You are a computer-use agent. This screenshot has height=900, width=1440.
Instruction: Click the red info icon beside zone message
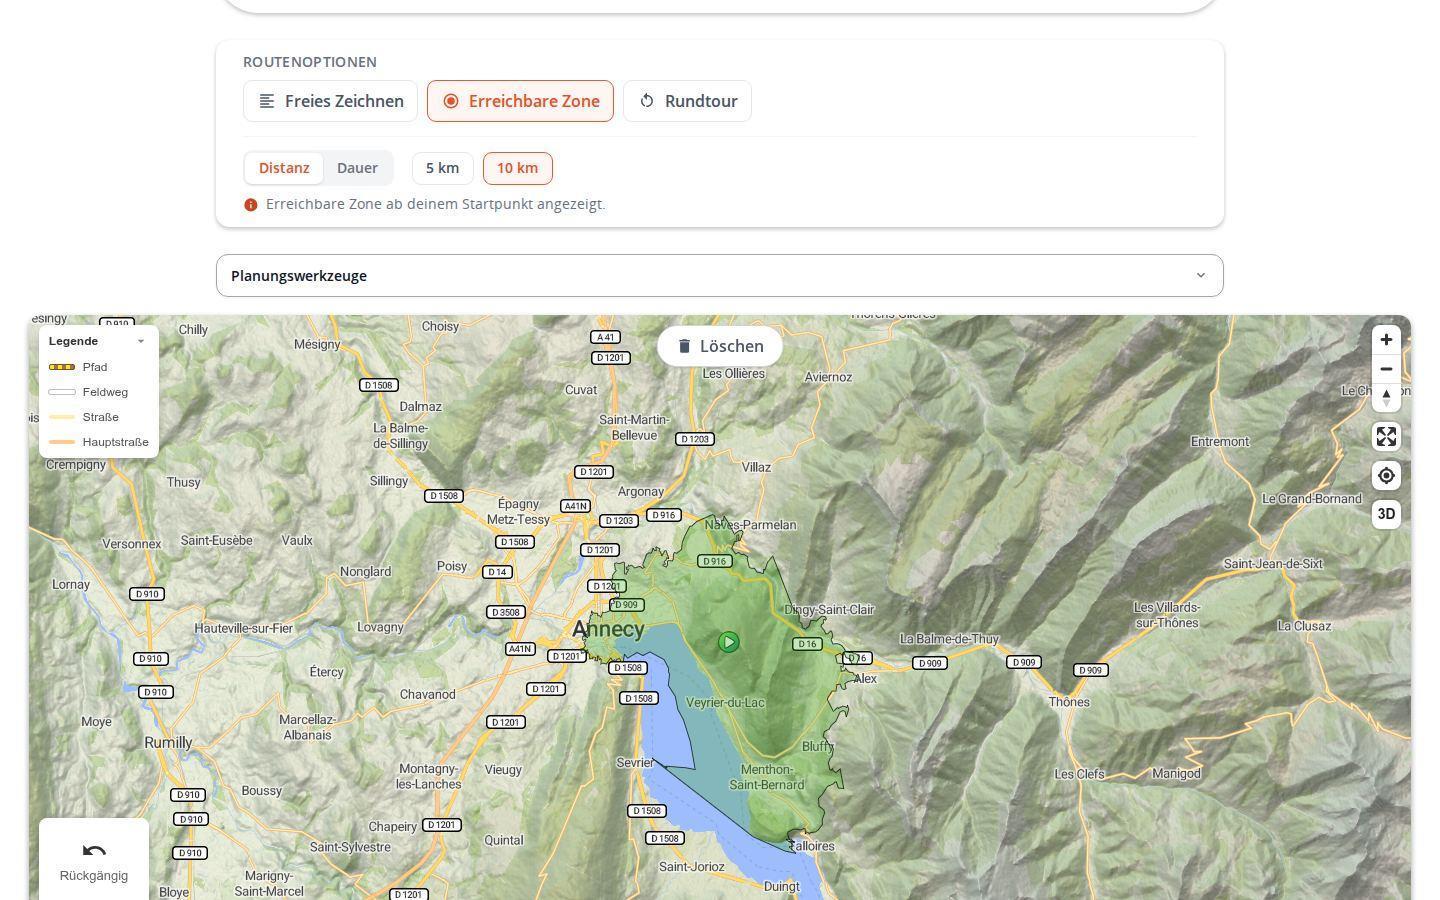coord(251,204)
